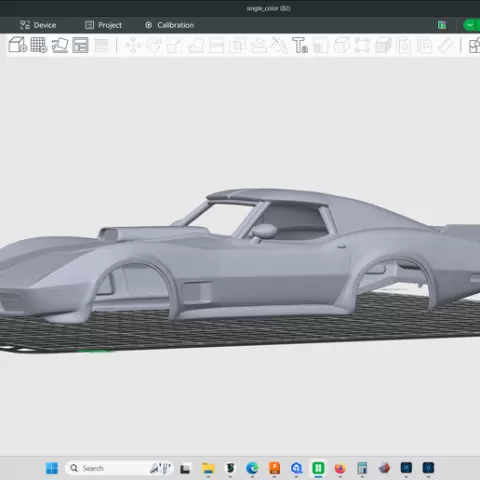Select the Scale gizmo tool
Viewport: 480px width, 480px height.
(175, 45)
